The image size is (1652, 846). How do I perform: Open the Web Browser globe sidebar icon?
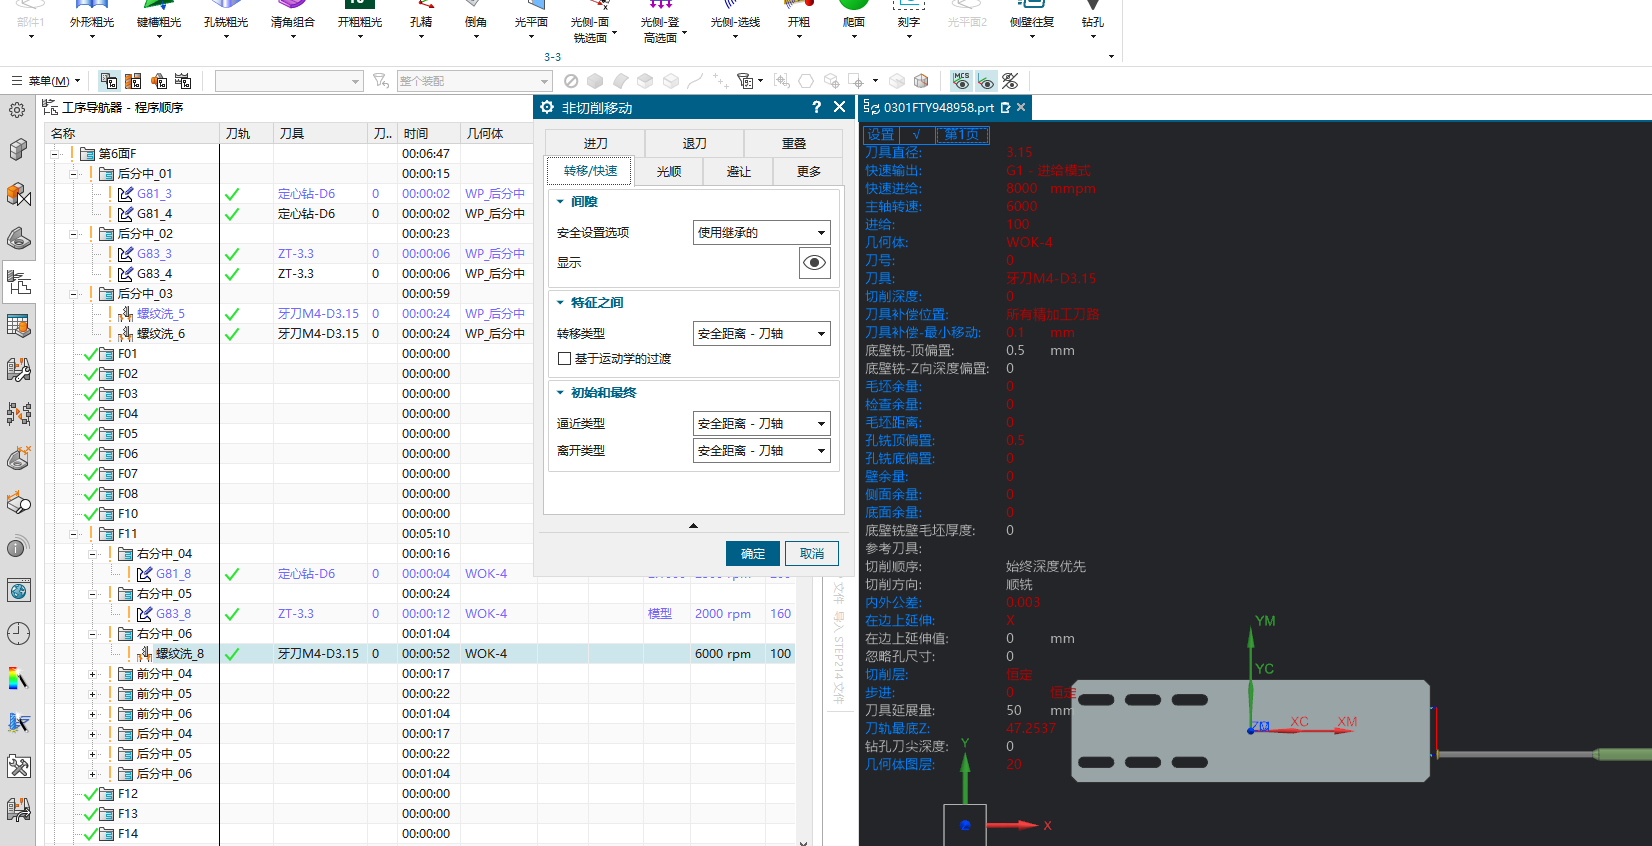point(18,590)
